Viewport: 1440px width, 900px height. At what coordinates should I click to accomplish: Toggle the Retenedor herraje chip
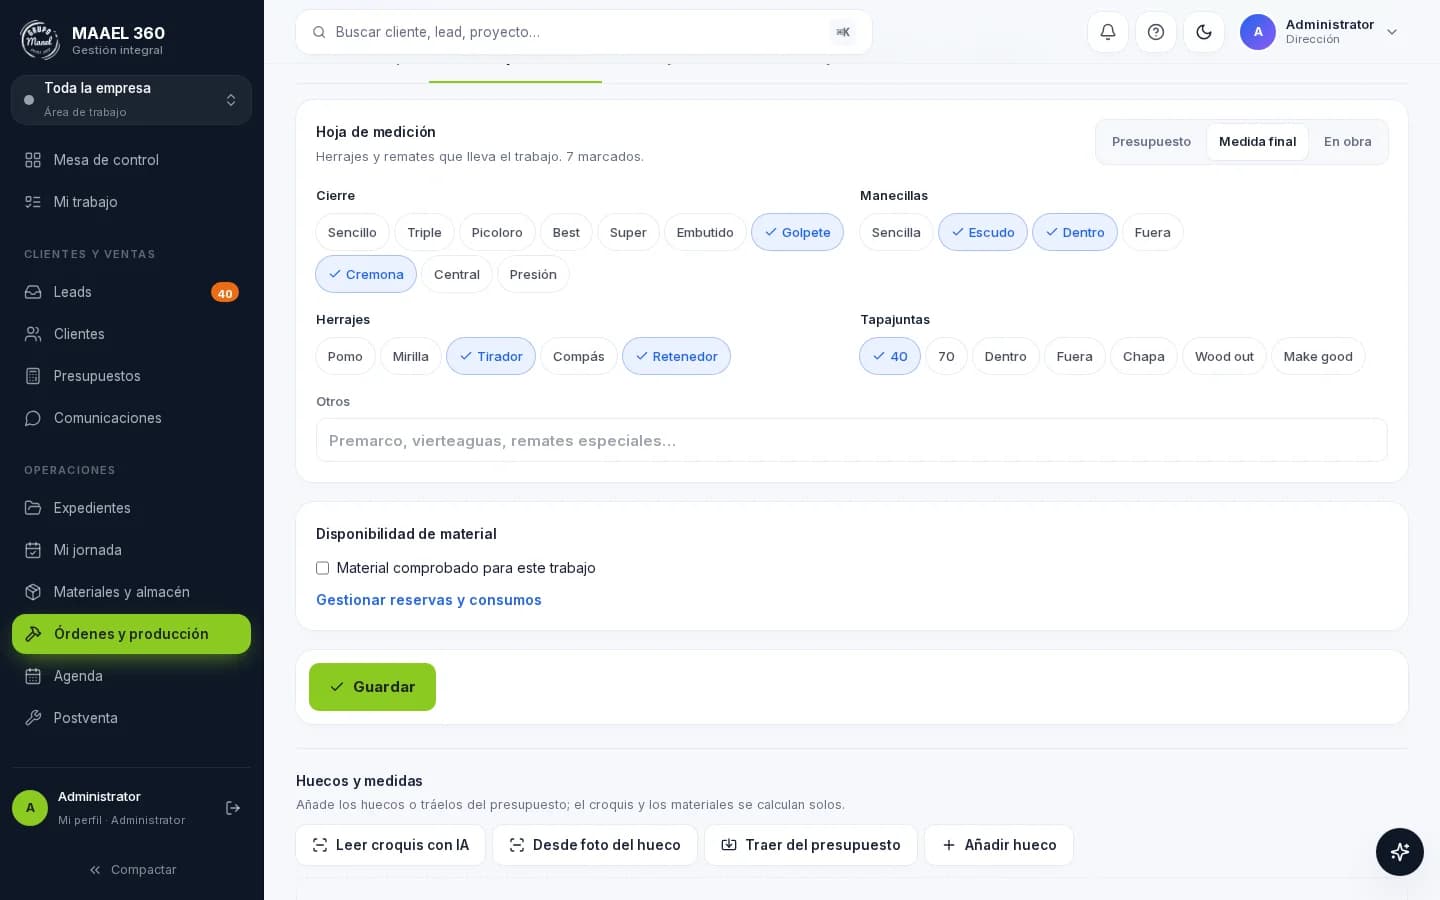(676, 356)
